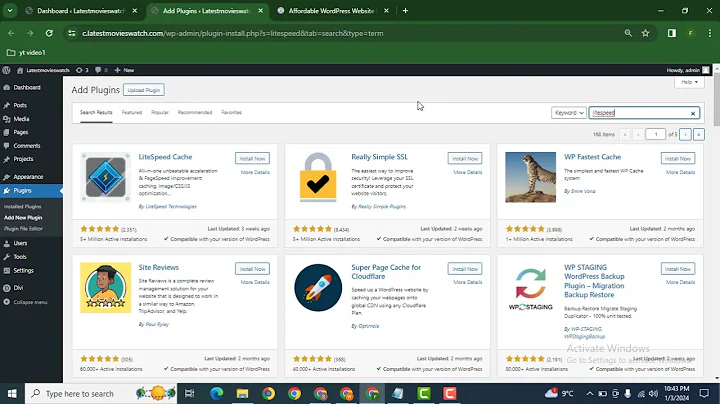Open Windows Start menu
Viewport: 720px width, 404px height.
point(12,393)
